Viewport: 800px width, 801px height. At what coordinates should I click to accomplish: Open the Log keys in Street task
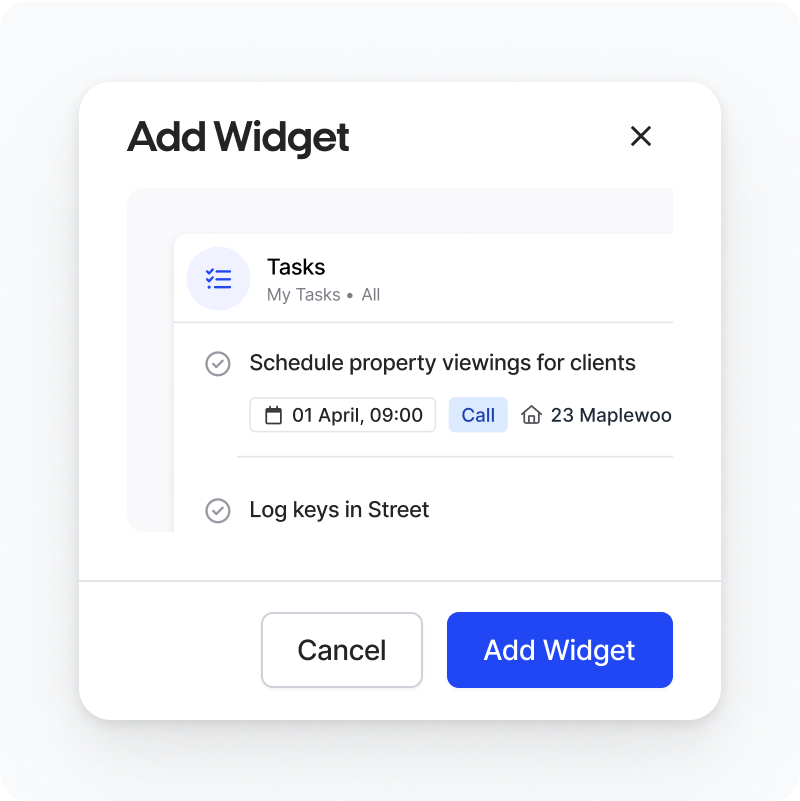coord(339,510)
